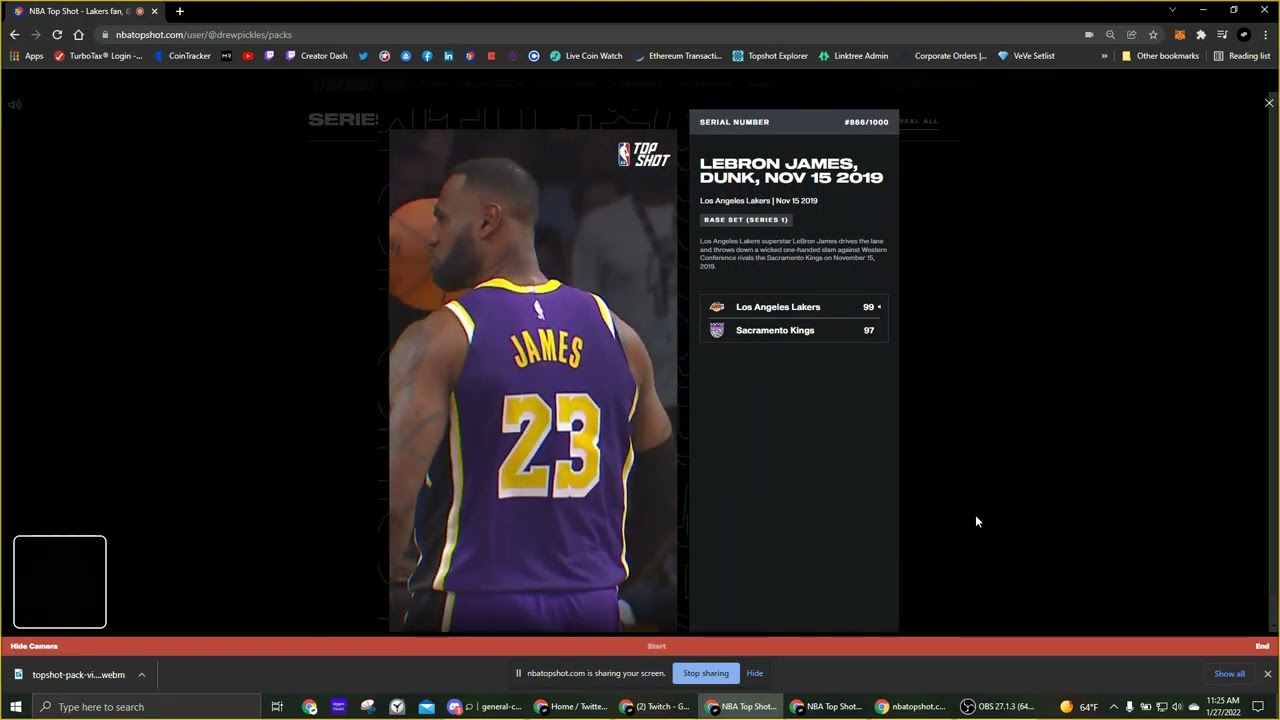Open the Other bookmarks folder
1280x720 pixels.
(1160, 56)
